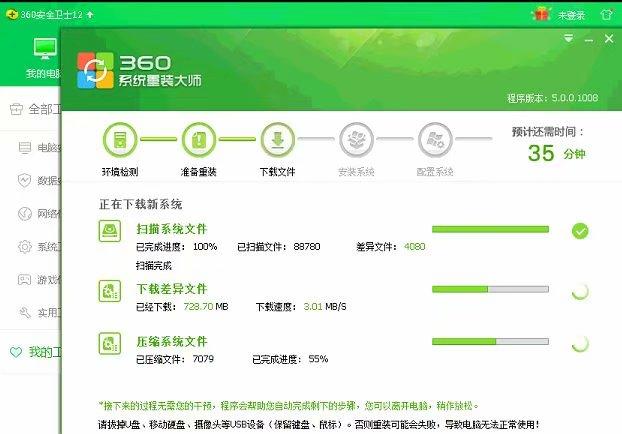
Task: Select the 实用 wrench sidebar item
Action: pos(39,313)
